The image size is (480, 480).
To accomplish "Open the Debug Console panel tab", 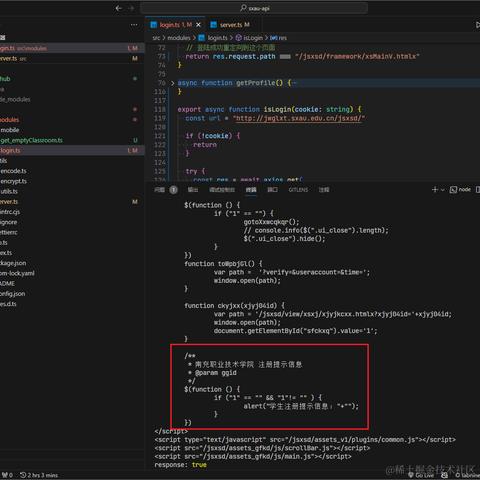I will [x=222, y=190].
